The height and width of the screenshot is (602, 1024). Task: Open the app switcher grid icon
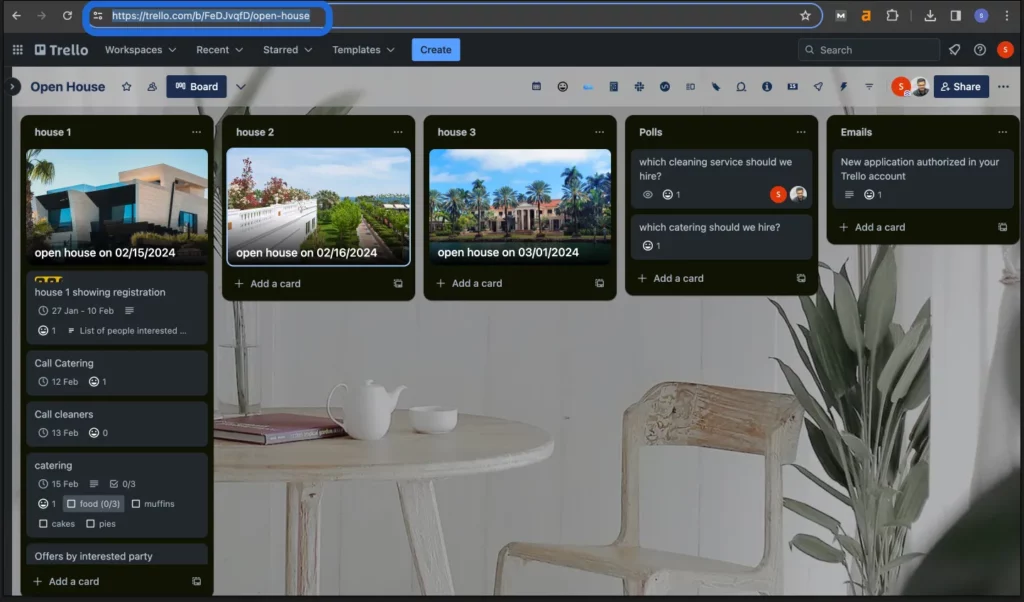(x=18, y=50)
